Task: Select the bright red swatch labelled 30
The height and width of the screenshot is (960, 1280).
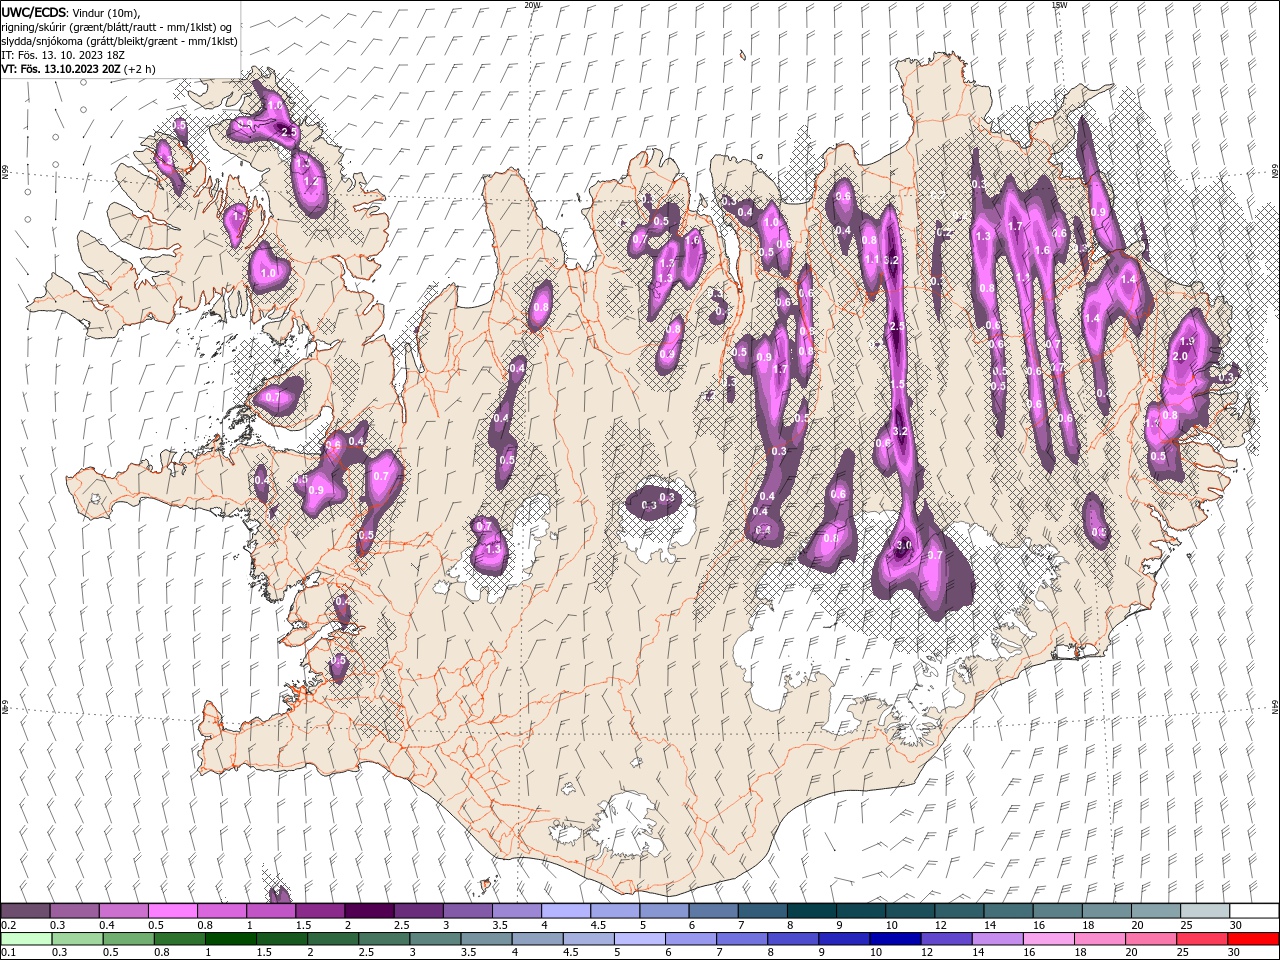Action: click(1253, 939)
